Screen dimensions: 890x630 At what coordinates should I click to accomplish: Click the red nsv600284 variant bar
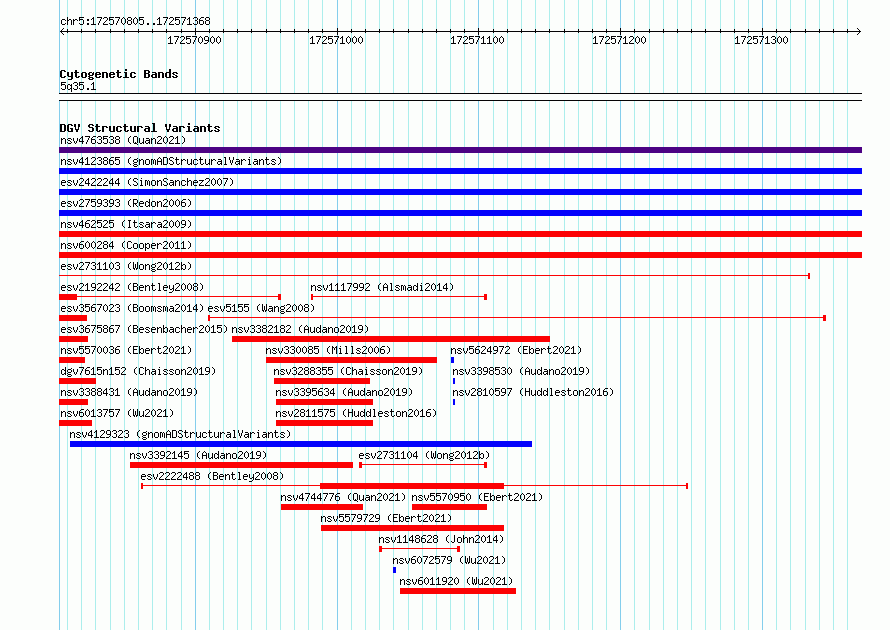point(460,255)
